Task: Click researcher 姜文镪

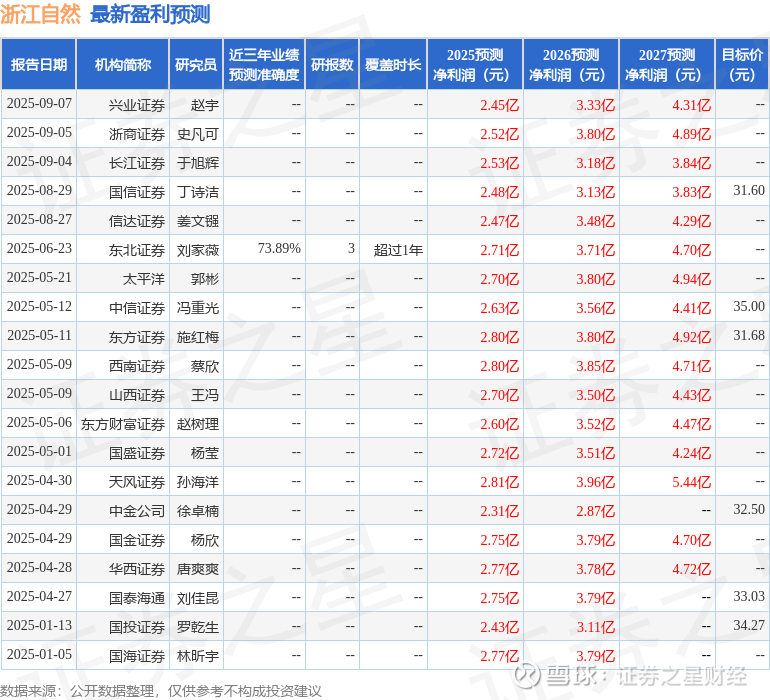Action: 198,221
